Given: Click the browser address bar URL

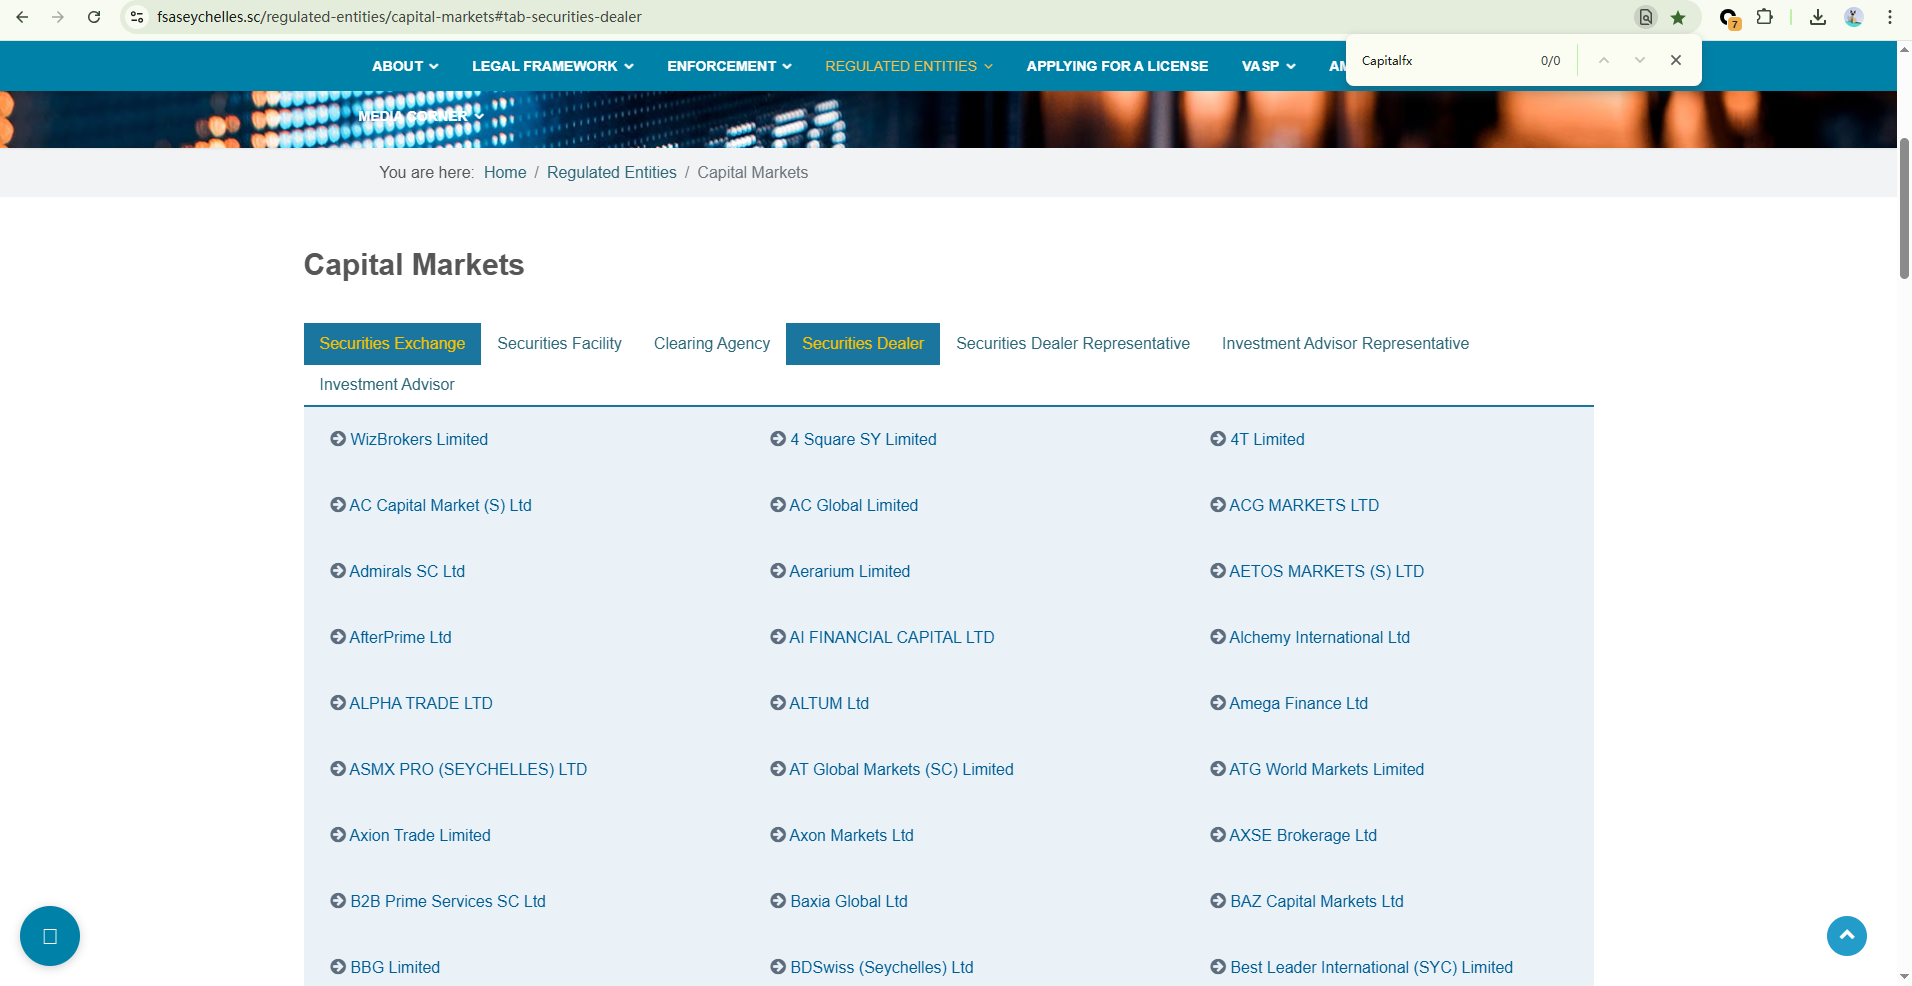Looking at the screenshot, I should pyautogui.click(x=399, y=17).
